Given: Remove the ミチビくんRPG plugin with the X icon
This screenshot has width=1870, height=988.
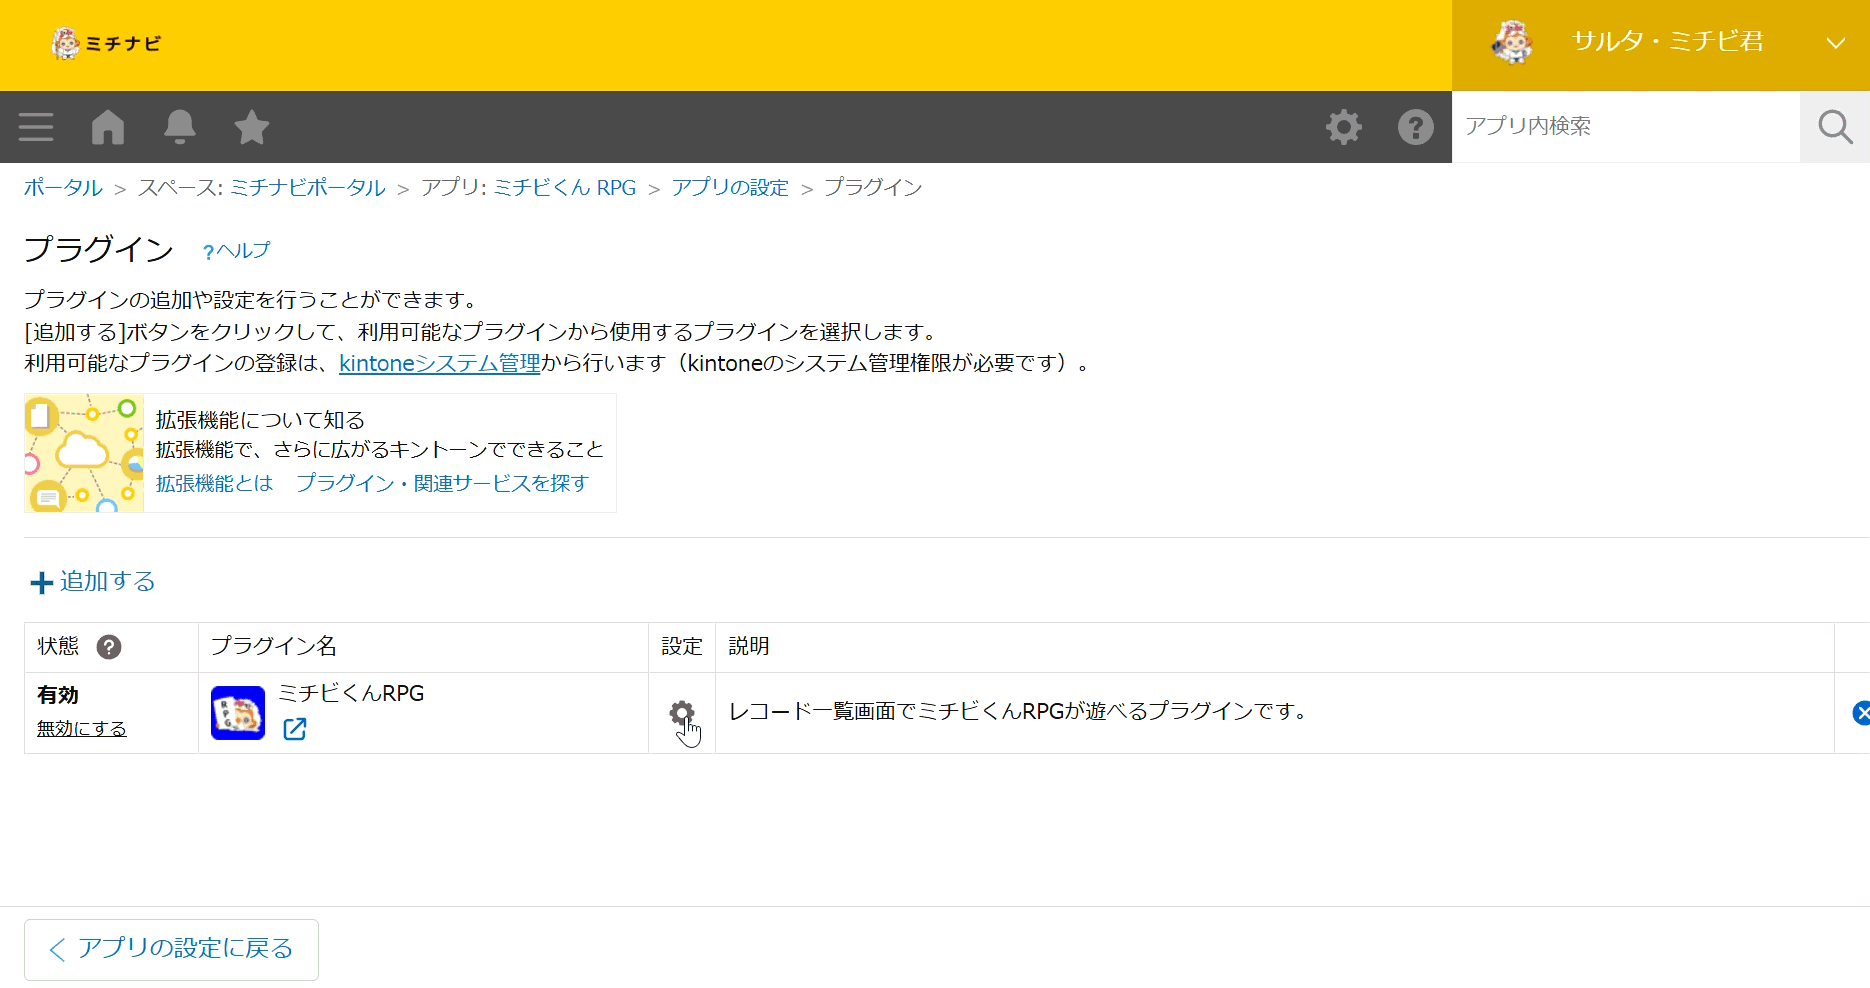Looking at the screenshot, I should click(x=1861, y=713).
